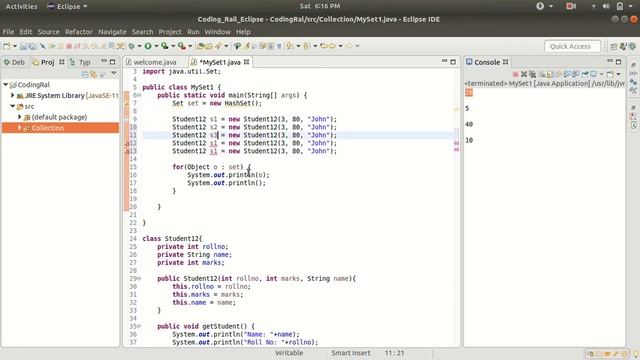Toggle Show Console on Standard Out change
640x360 pixels.
[x=567, y=74]
